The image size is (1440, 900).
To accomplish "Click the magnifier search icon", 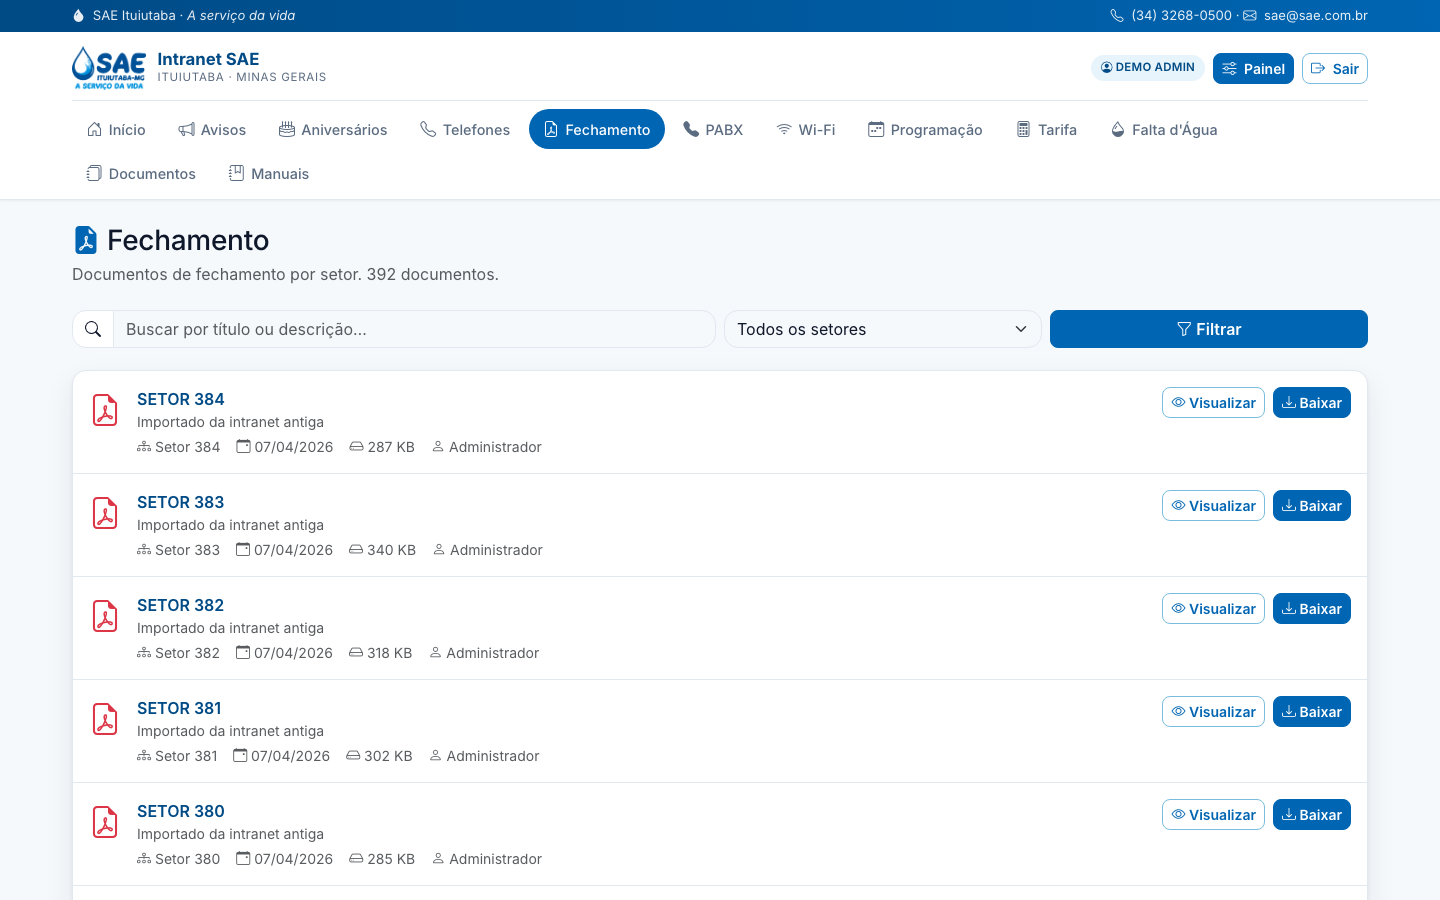I will 93,329.
